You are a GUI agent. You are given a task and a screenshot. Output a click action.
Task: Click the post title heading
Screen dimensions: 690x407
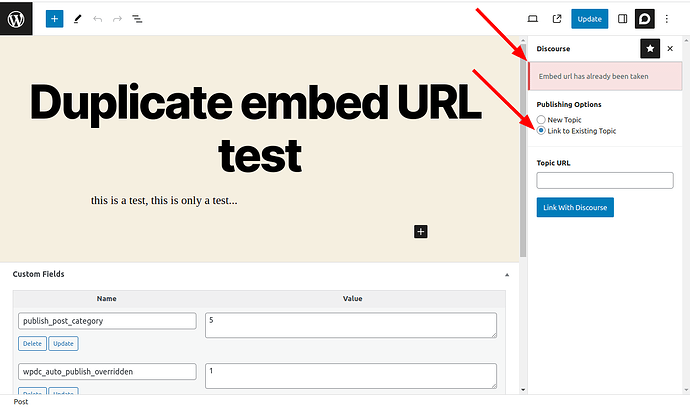[256, 128]
